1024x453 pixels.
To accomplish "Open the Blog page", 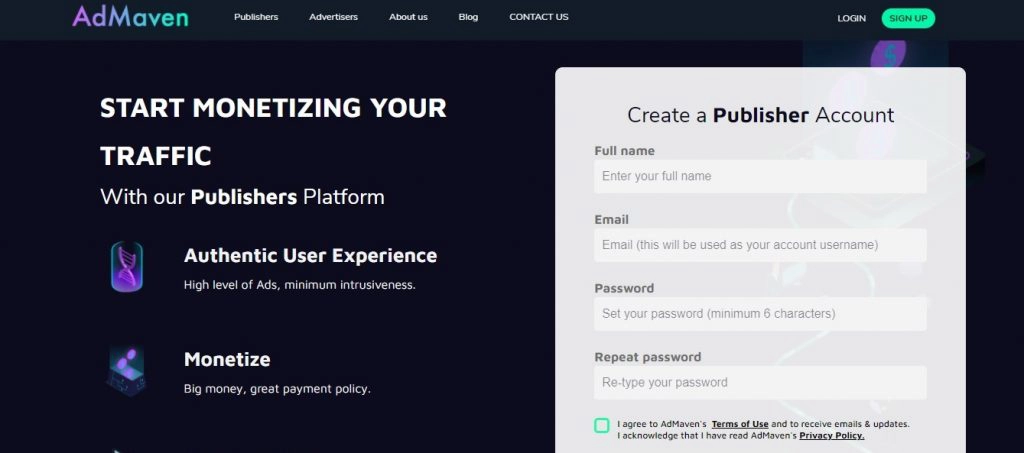I will pyautogui.click(x=468, y=17).
